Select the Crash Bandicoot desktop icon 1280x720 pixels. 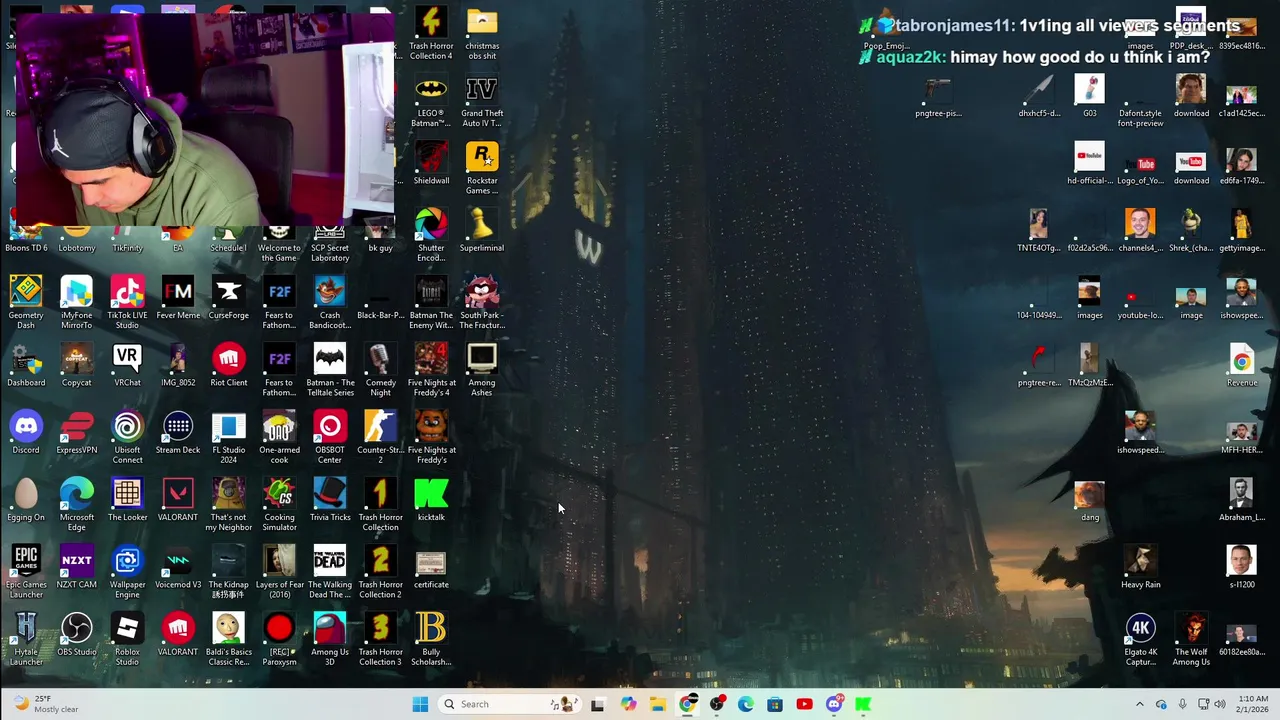330,302
